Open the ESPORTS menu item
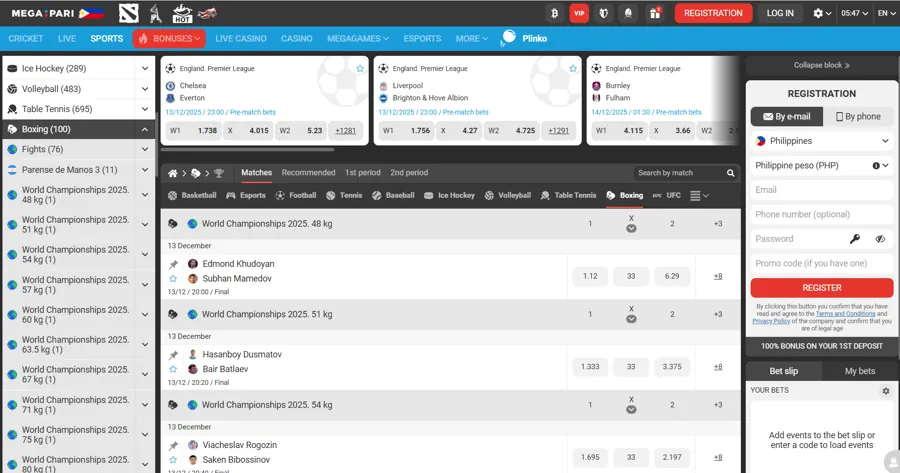Screen dimensions: 900x473 (422, 38)
